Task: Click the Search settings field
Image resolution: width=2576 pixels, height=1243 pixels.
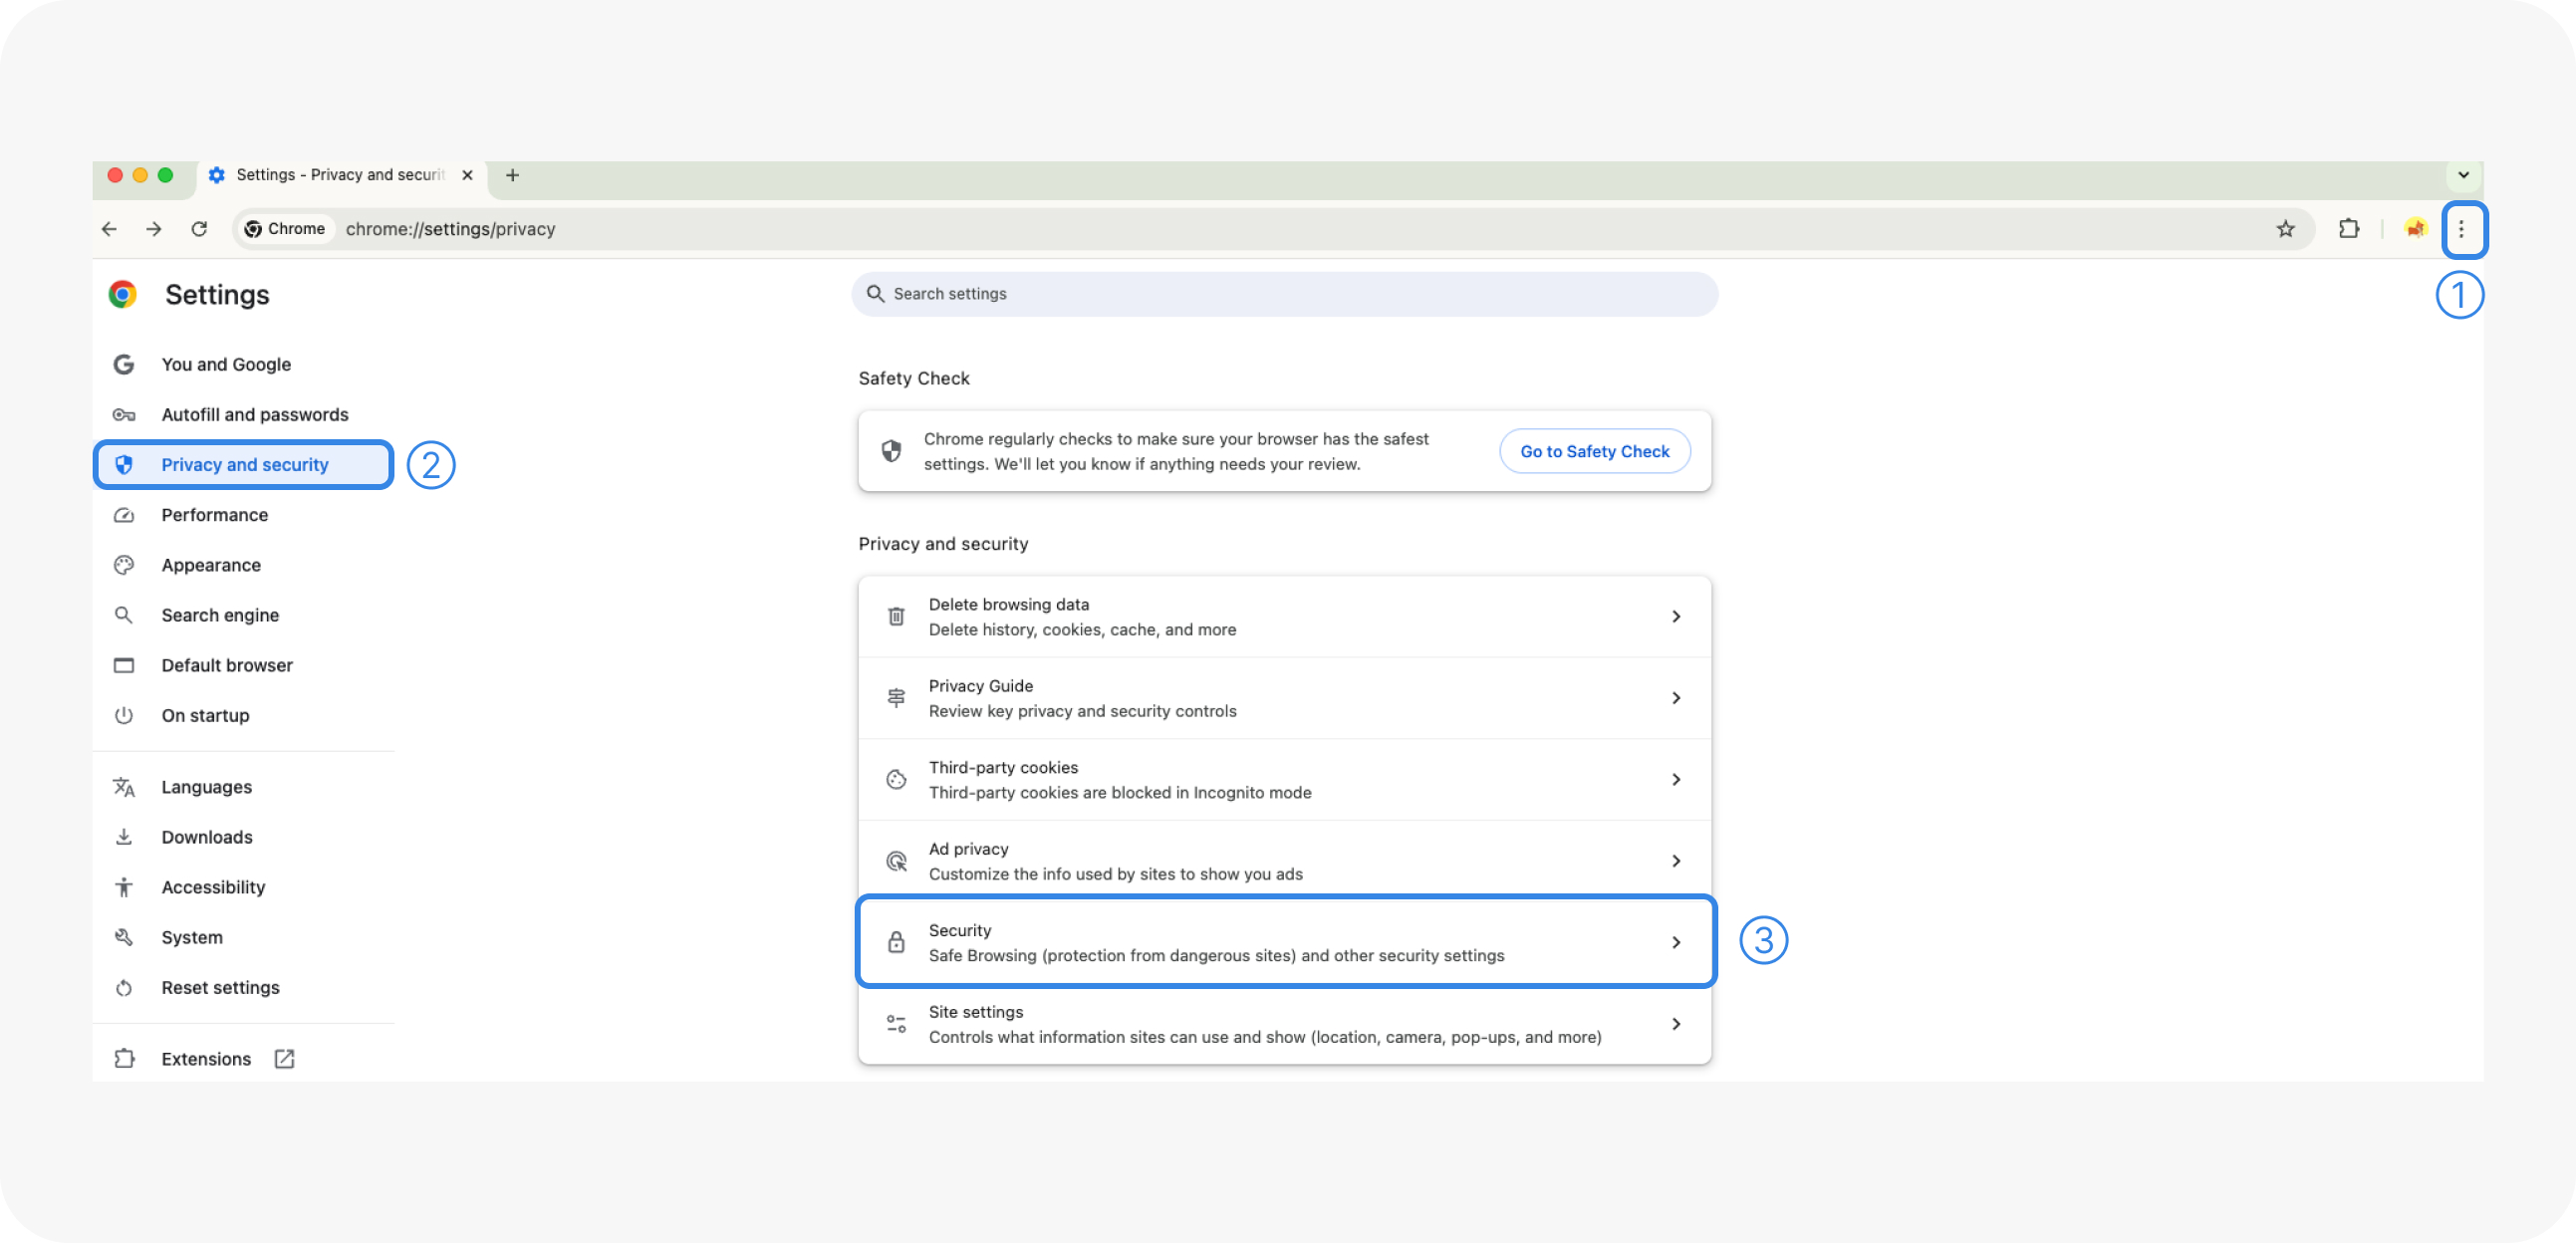Action: pos(1284,294)
